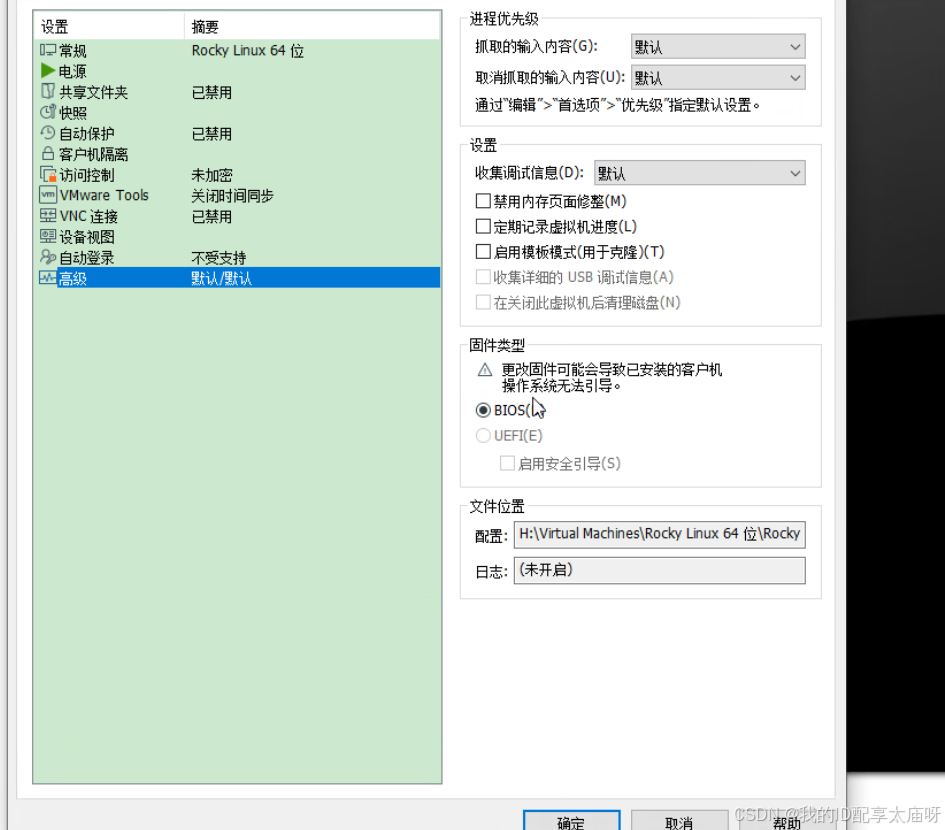The height and width of the screenshot is (830, 945).
Task: Open 抓取的输入内容(G) dropdown
Action: tap(718, 46)
